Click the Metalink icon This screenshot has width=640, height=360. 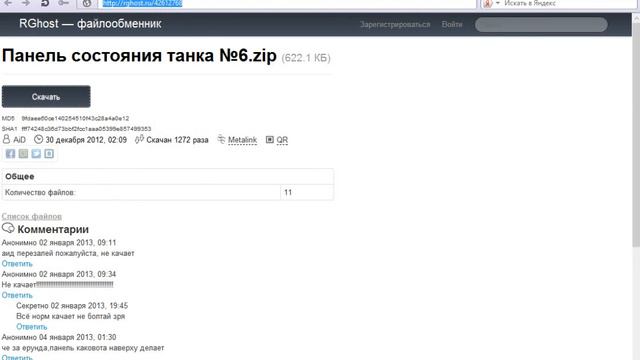click(x=221, y=139)
